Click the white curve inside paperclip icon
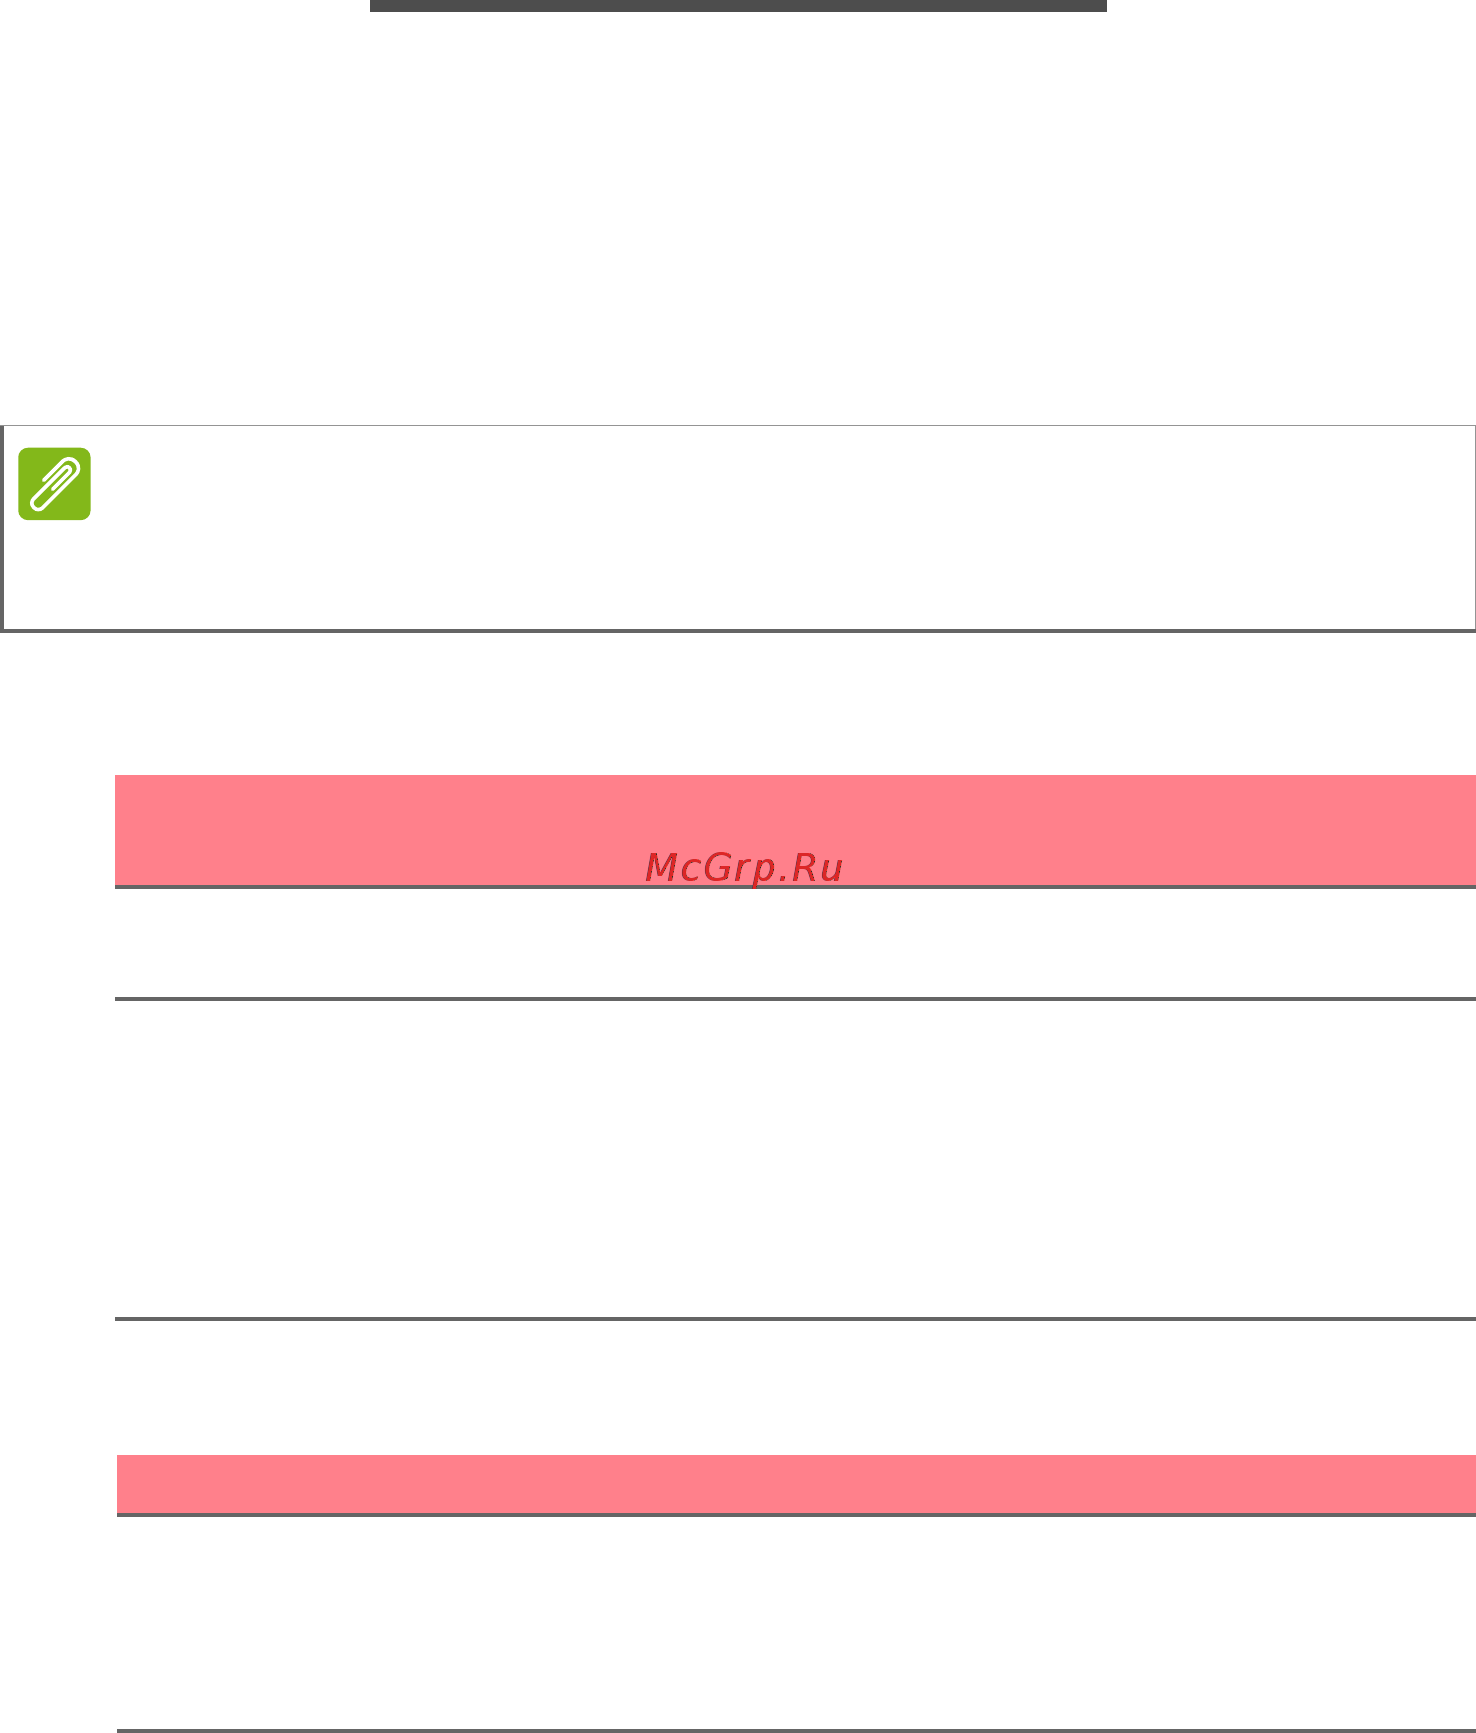Viewport: 1476px width, 1733px height. [x=54, y=484]
